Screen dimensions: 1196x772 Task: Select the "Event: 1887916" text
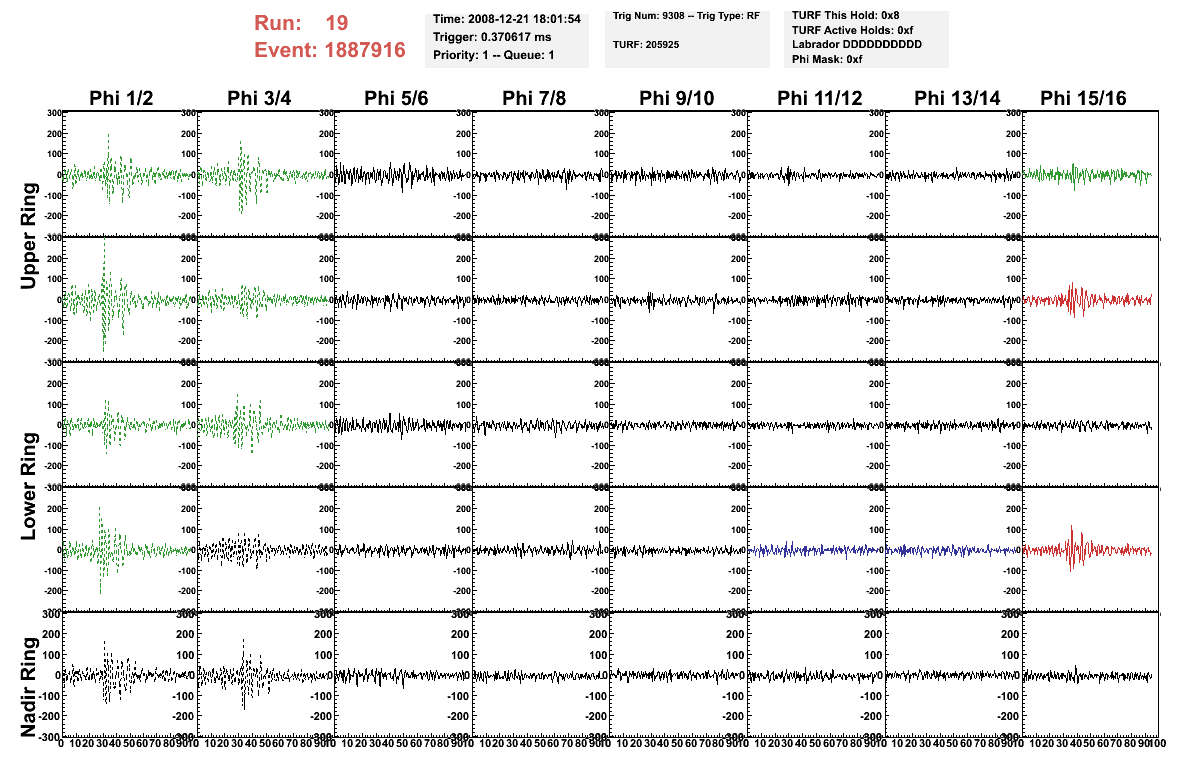click(x=330, y=50)
